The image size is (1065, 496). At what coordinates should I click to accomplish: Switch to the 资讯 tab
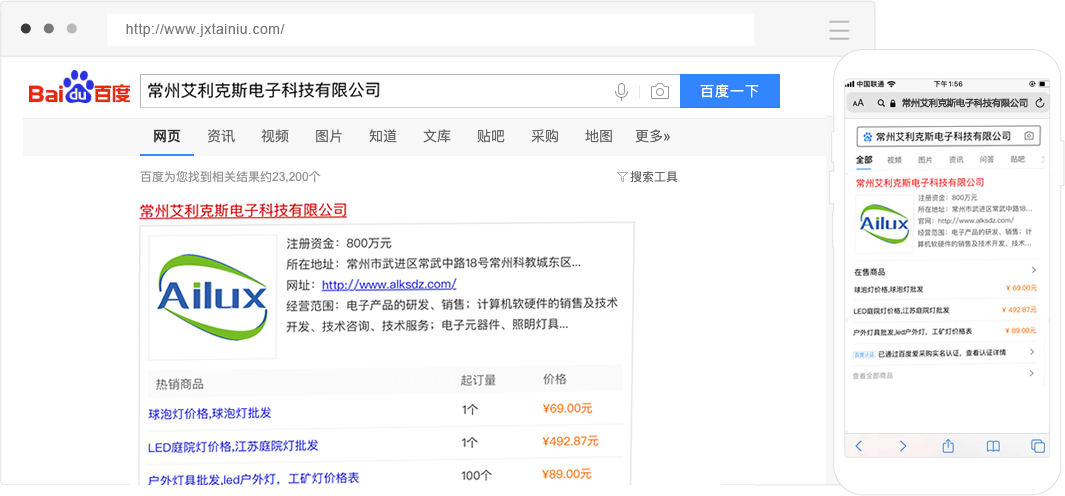pos(221,136)
